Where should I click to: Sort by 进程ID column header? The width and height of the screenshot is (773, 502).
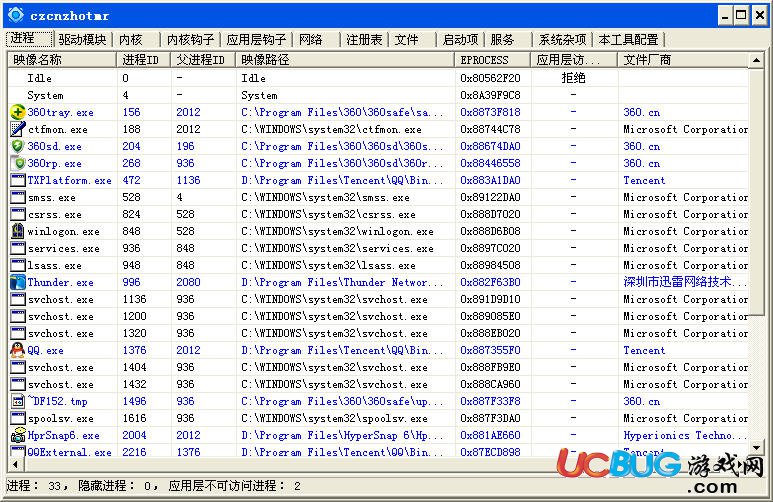click(x=143, y=60)
